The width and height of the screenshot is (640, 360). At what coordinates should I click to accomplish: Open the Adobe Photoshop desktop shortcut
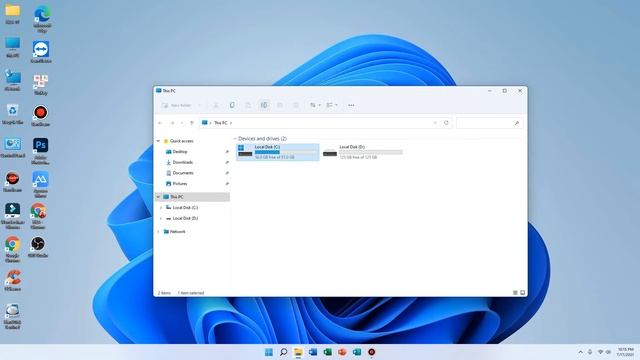tap(40, 151)
